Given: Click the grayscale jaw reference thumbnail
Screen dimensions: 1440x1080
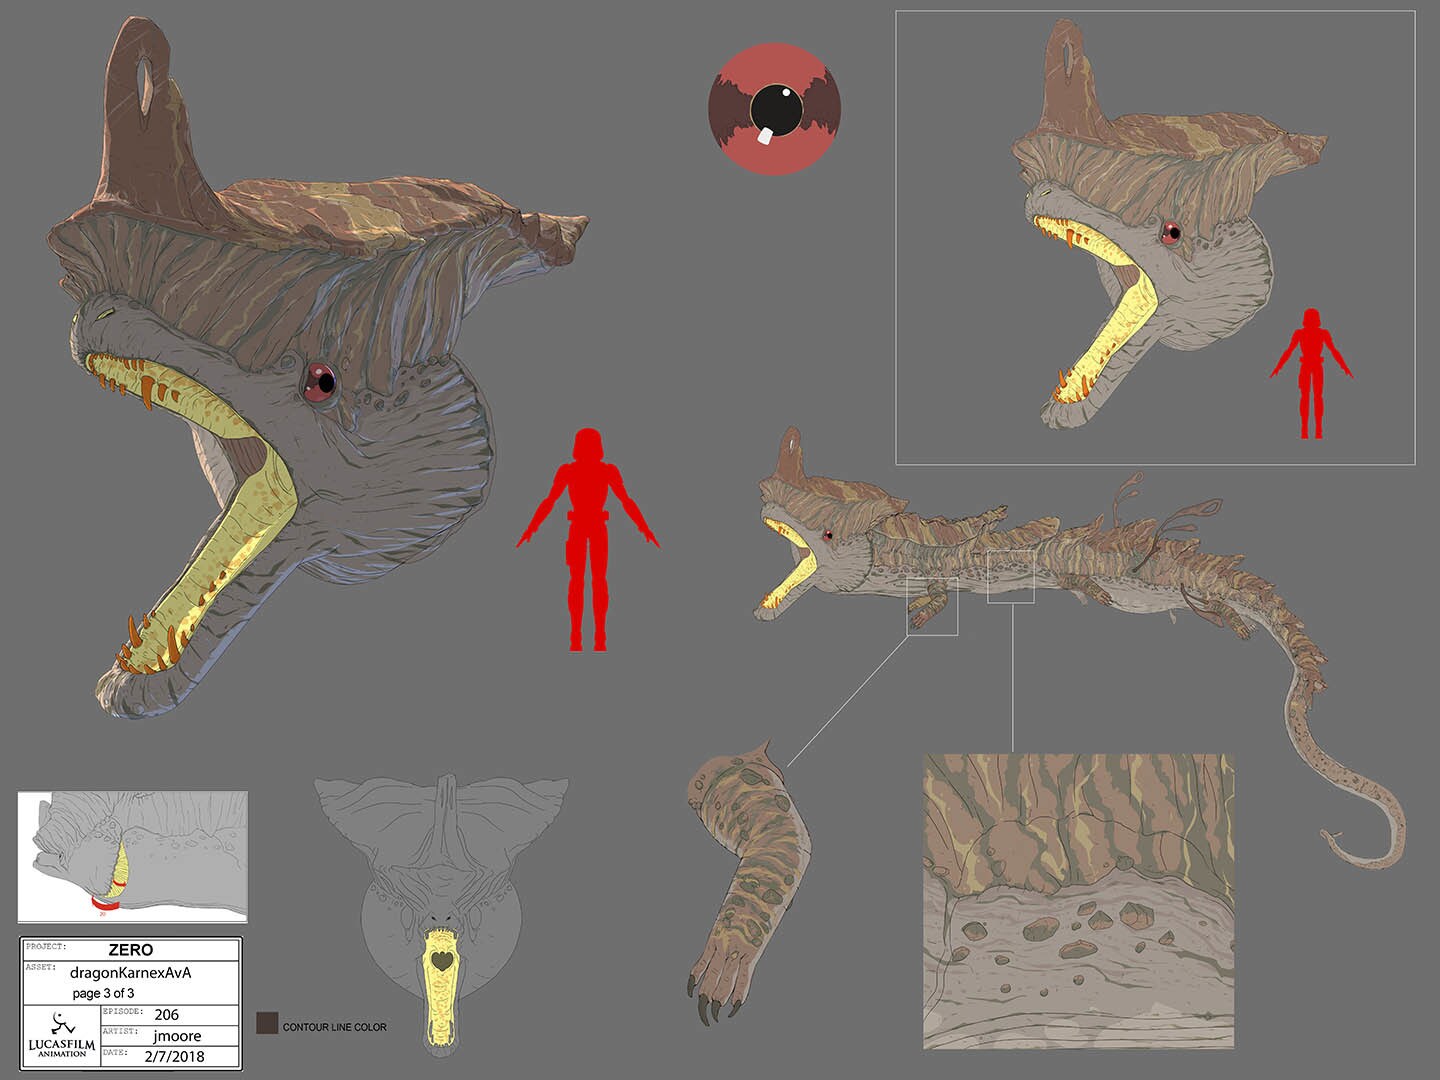Looking at the screenshot, I should [133, 856].
